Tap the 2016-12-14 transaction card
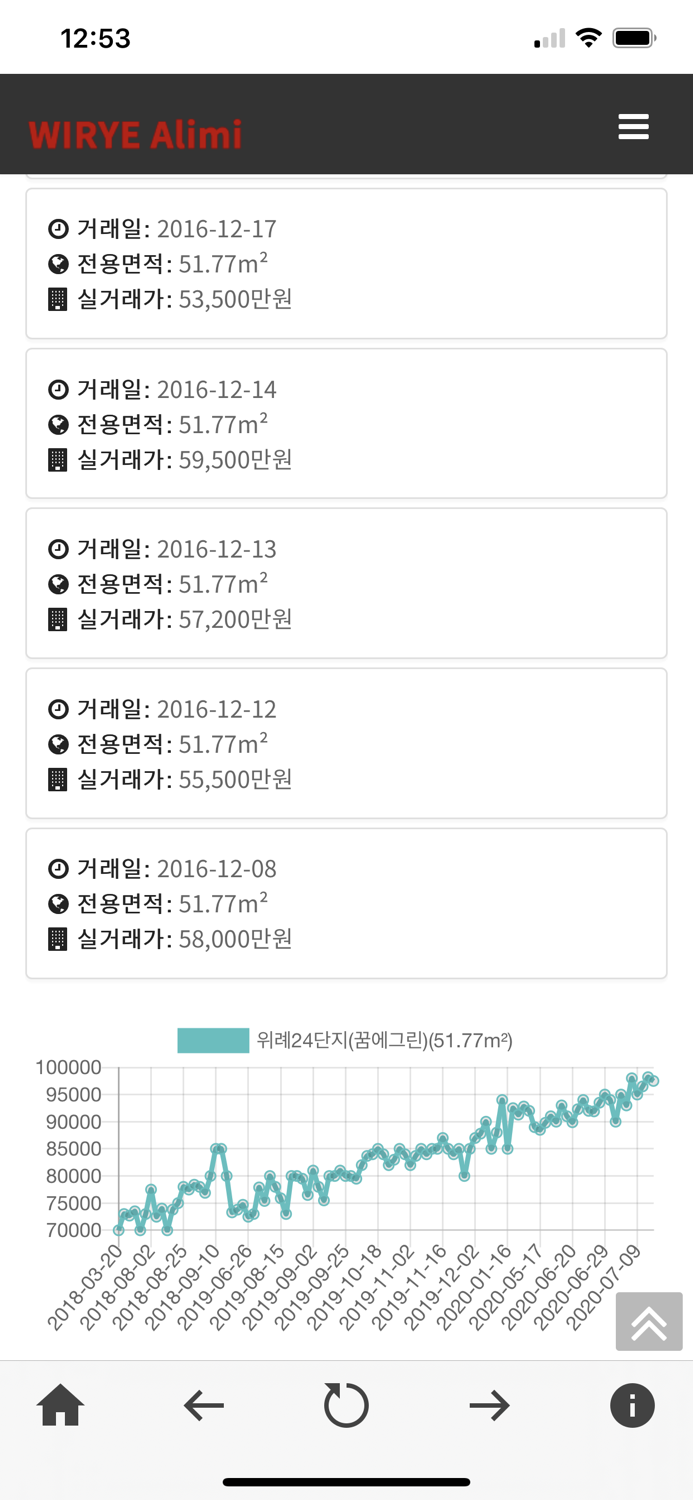Image resolution: width=693 pixels, height=1500 pixels. tap(346, 423)
